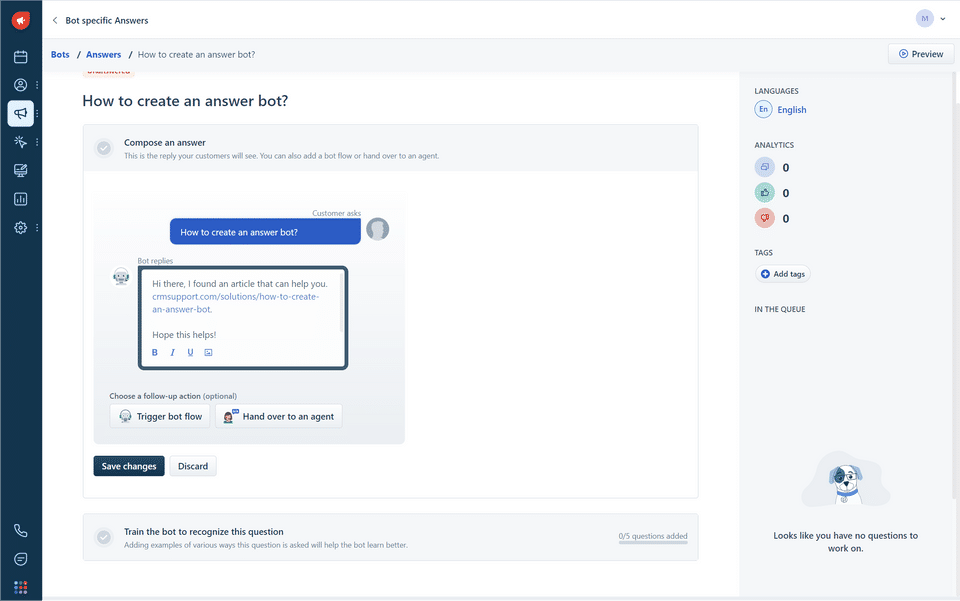Open the calendar icon in left sidebar

[x=20, y=57]
